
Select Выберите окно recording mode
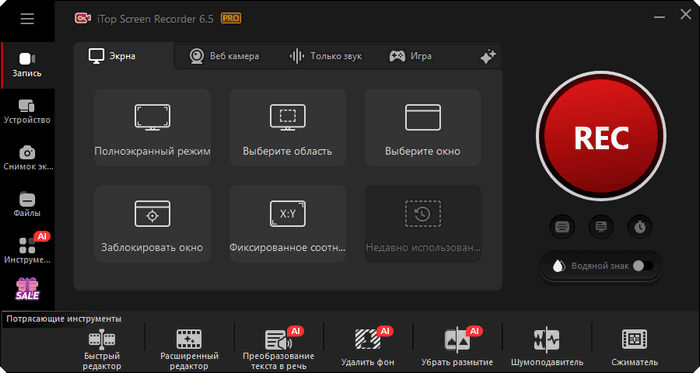click(x=423, y=128)
